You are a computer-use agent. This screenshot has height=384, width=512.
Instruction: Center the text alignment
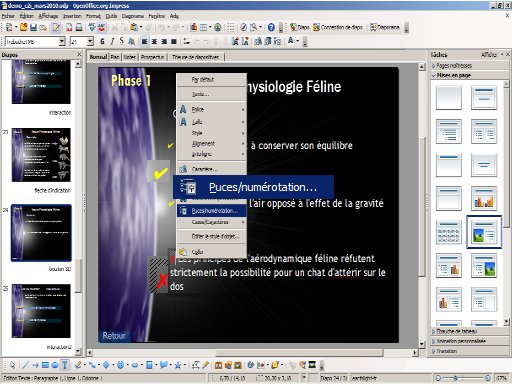point(154,42)
